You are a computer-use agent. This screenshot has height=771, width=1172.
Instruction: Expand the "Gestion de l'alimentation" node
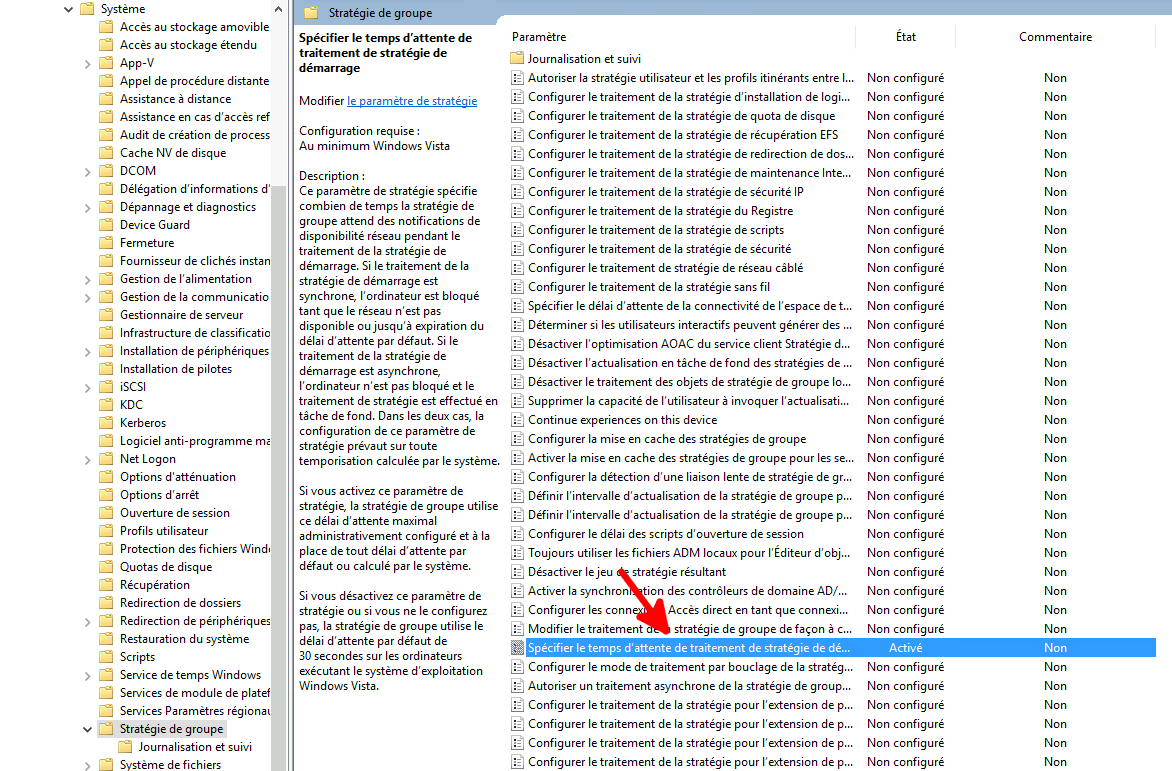coord(88,278)
